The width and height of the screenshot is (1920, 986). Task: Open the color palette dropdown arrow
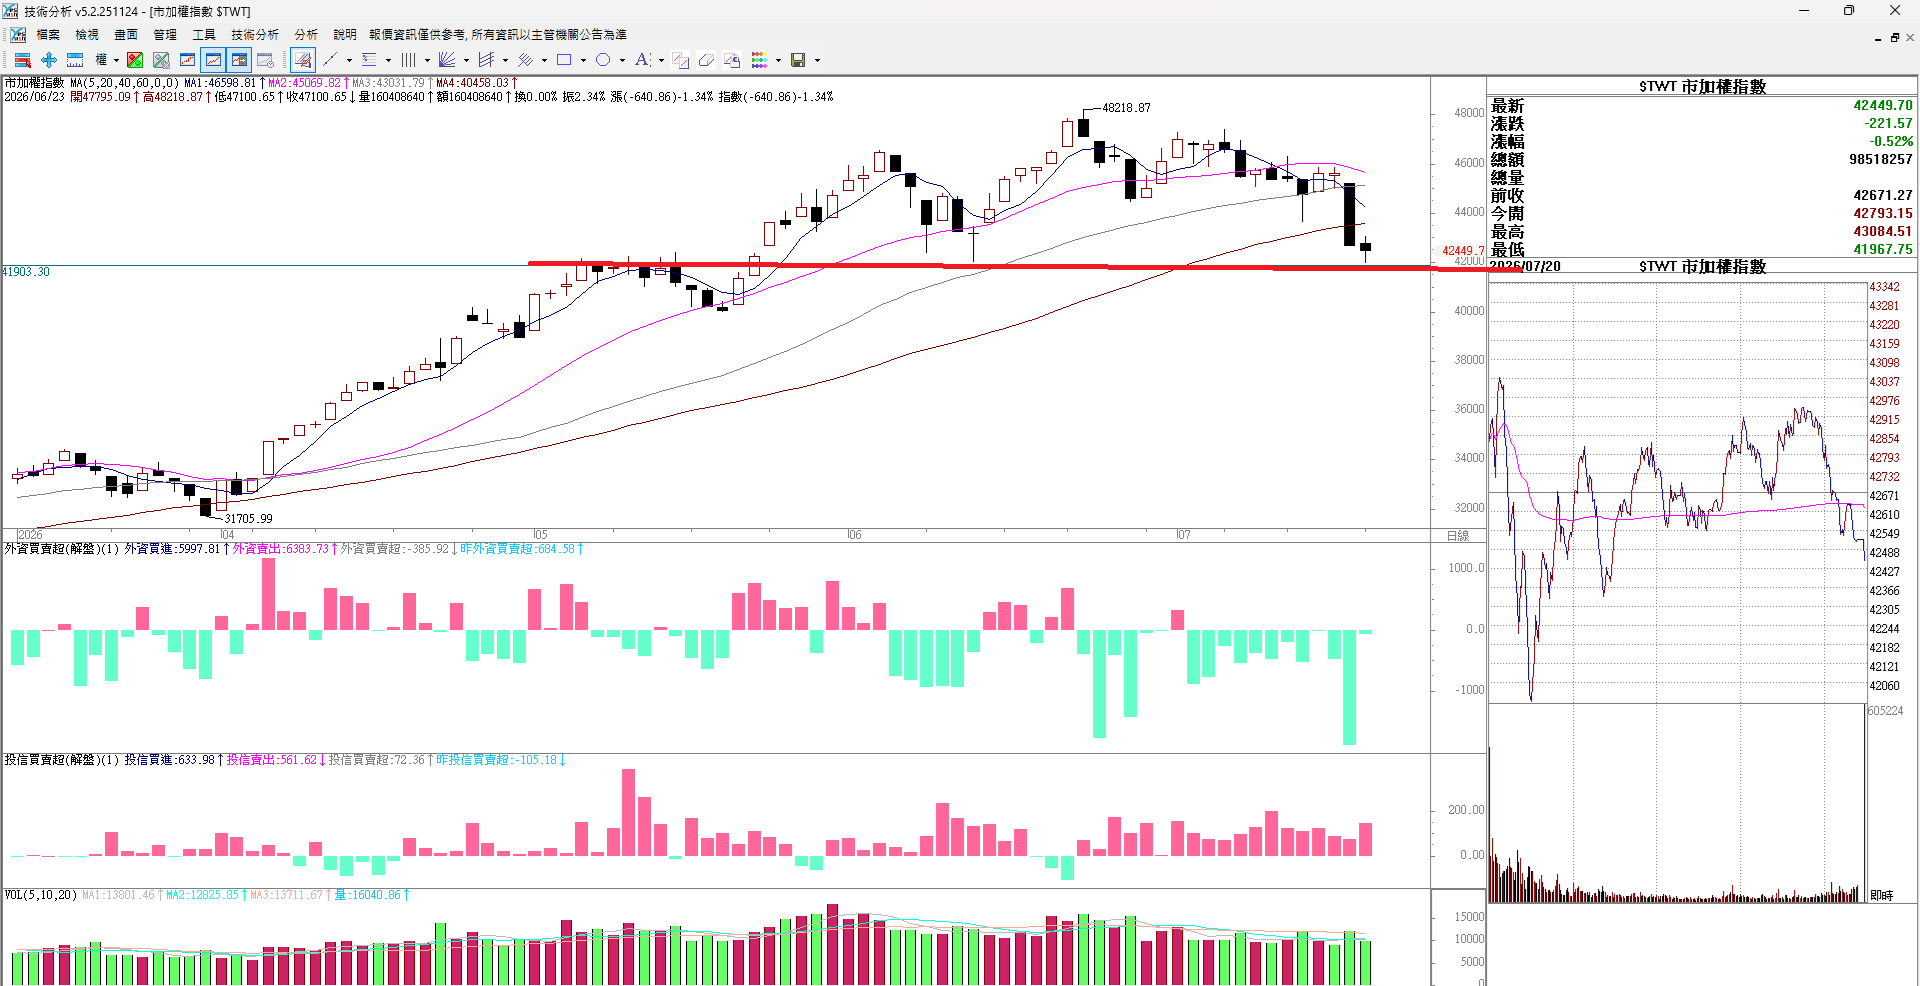tap(778, 60)
